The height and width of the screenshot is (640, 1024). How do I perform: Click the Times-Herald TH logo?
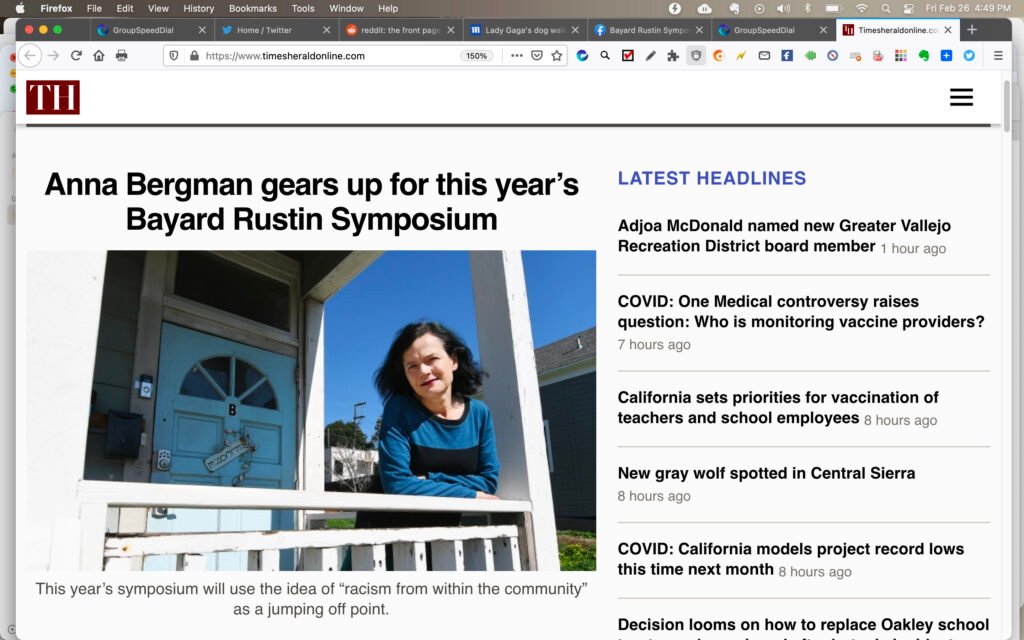[x=53, y=97]
